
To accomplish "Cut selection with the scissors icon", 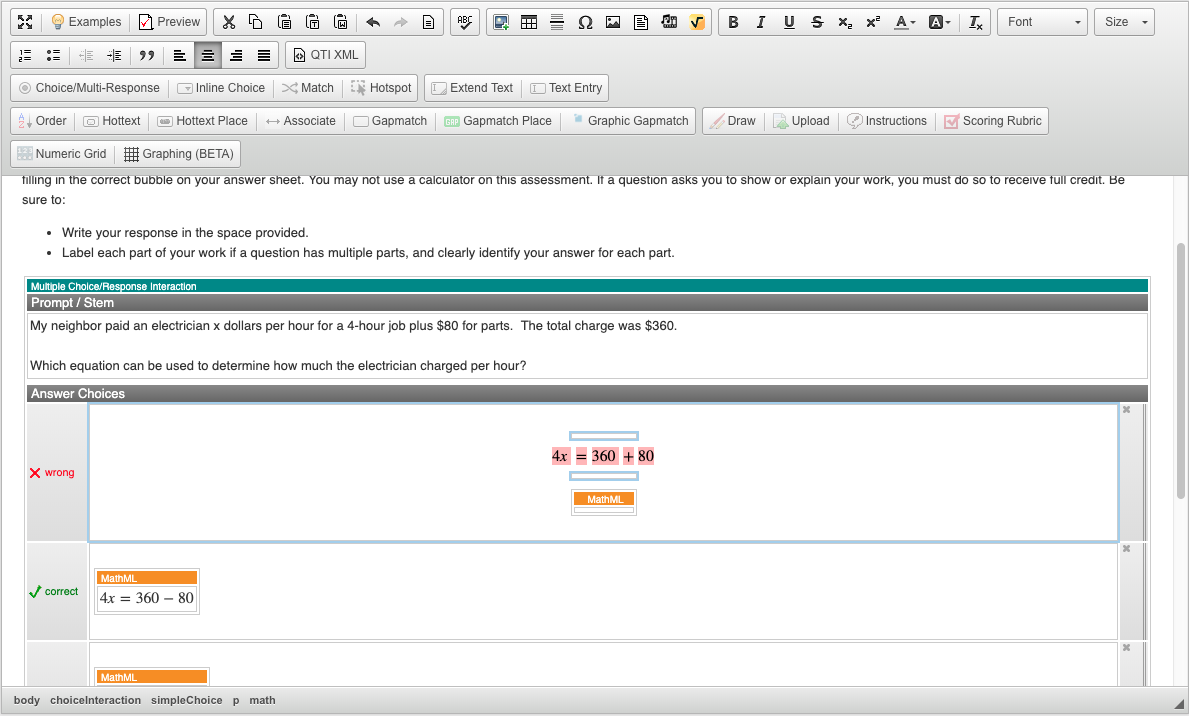I will tap(228, 22).
